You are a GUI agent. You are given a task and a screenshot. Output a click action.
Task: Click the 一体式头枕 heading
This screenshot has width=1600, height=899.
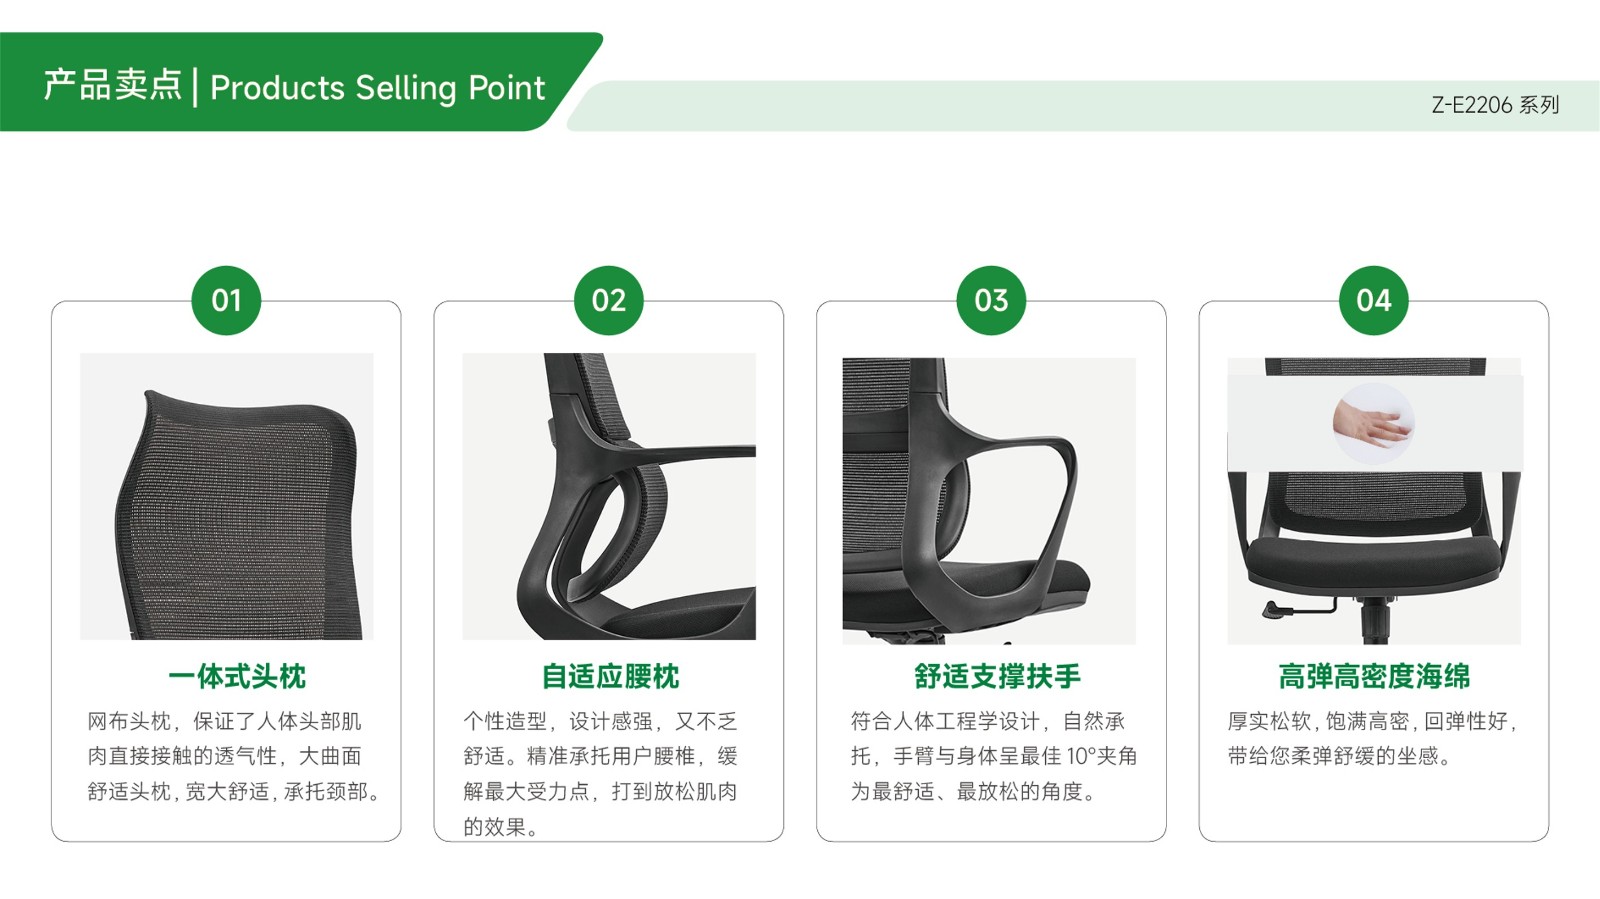coord(237,677)
